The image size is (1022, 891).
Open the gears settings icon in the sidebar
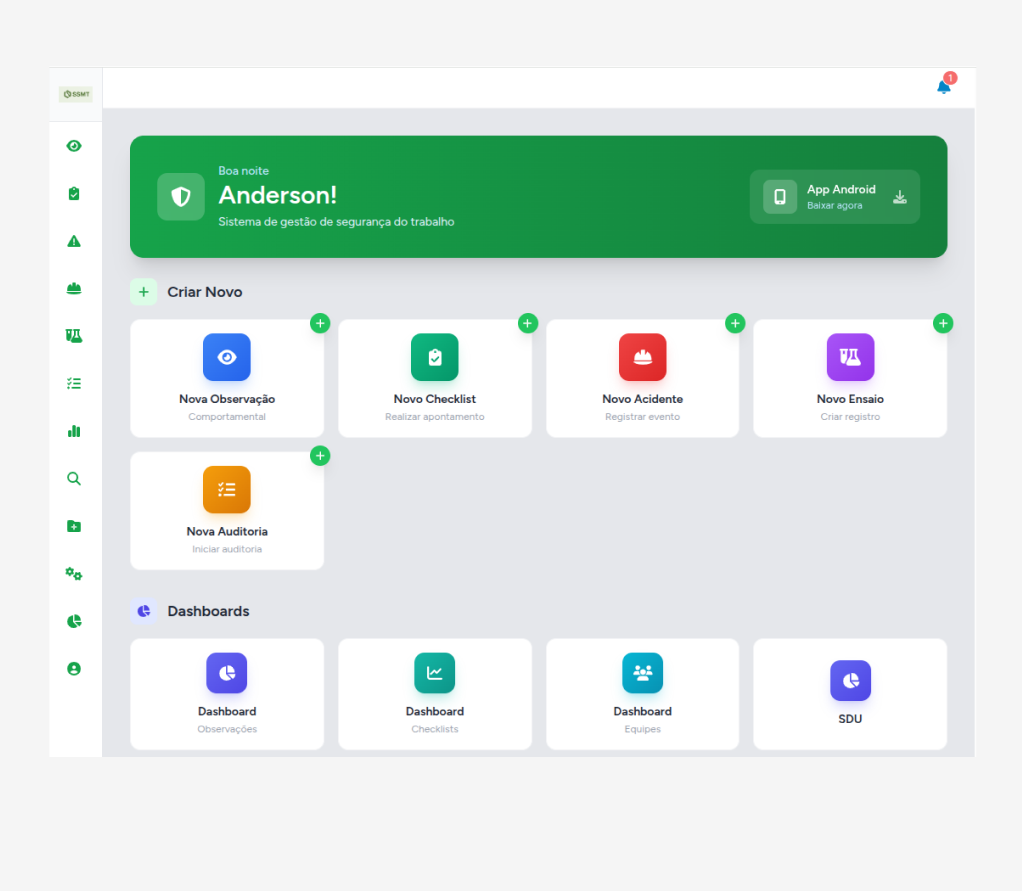[x=74, y=574]
